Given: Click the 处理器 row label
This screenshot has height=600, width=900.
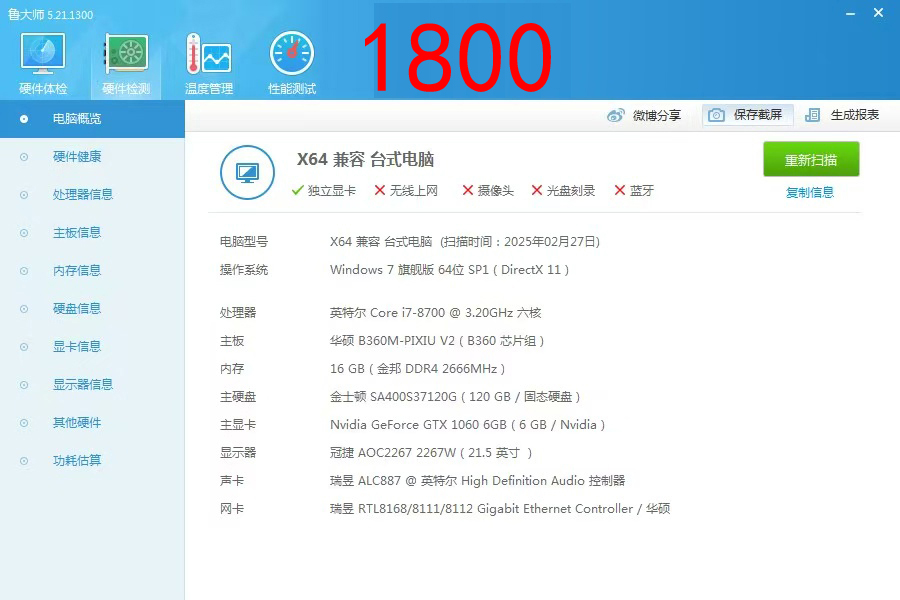Looking at the screenshot, I should 238,313.
